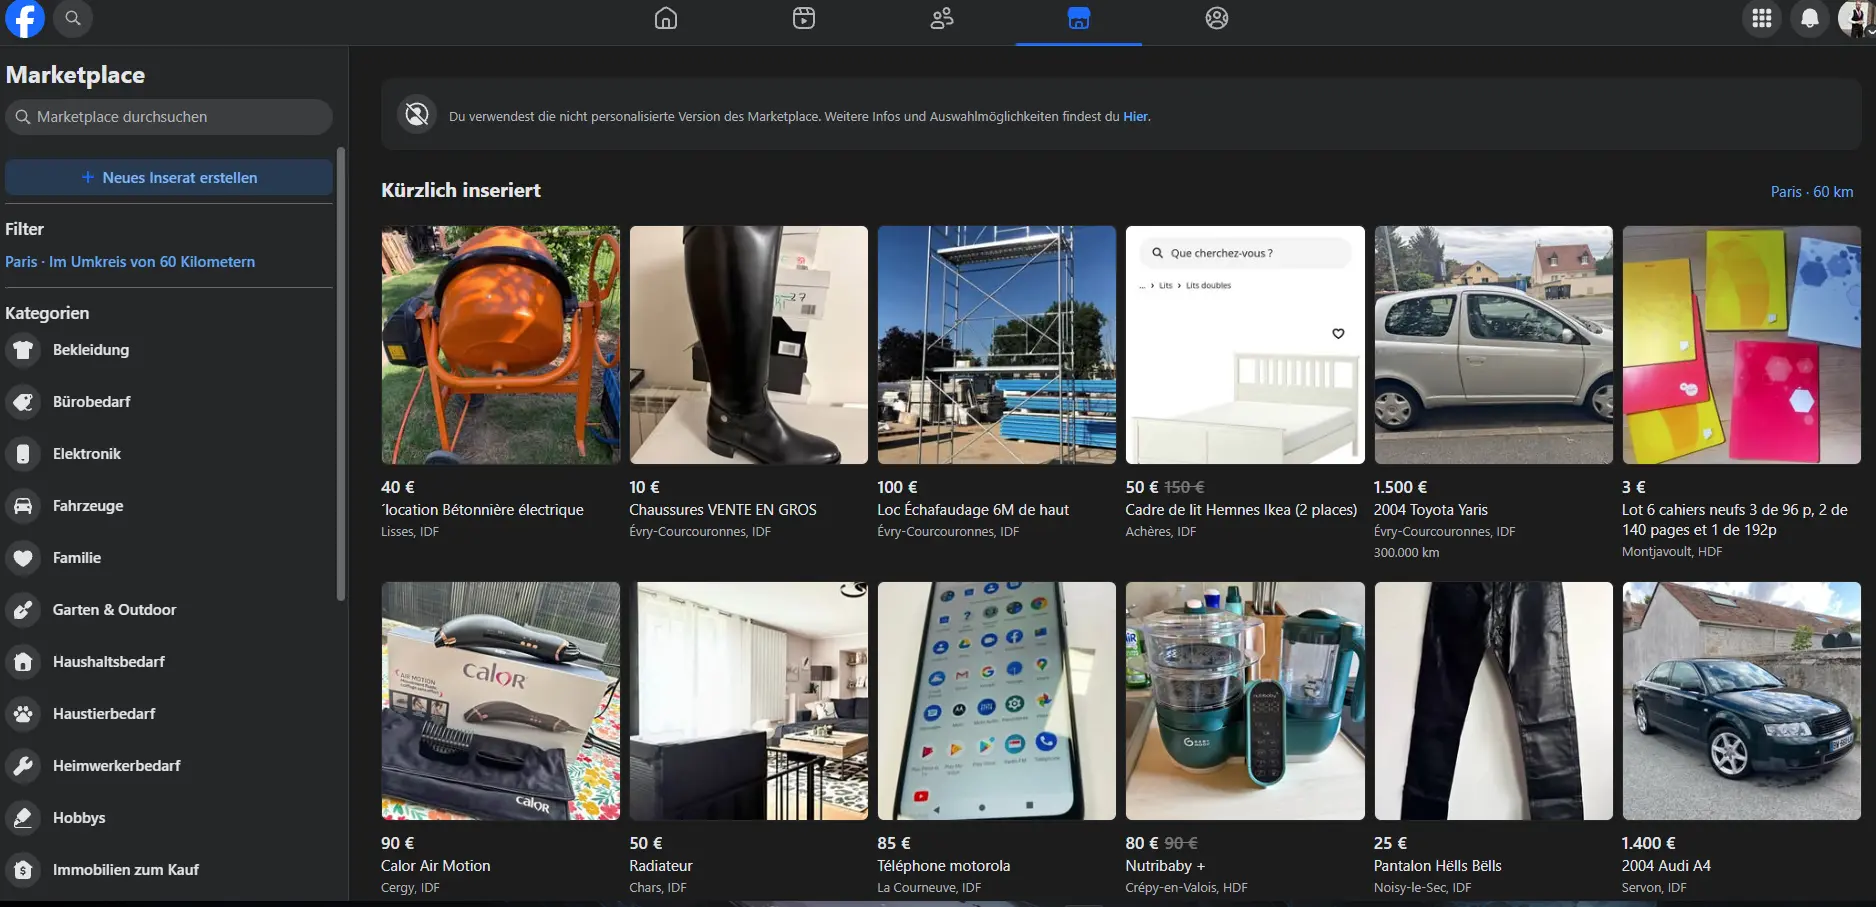The height and width of the screenshot is (907, 1876).
Task: Open the 2004 Toyota Yaris listing
Action: (x=1493, y=393)
